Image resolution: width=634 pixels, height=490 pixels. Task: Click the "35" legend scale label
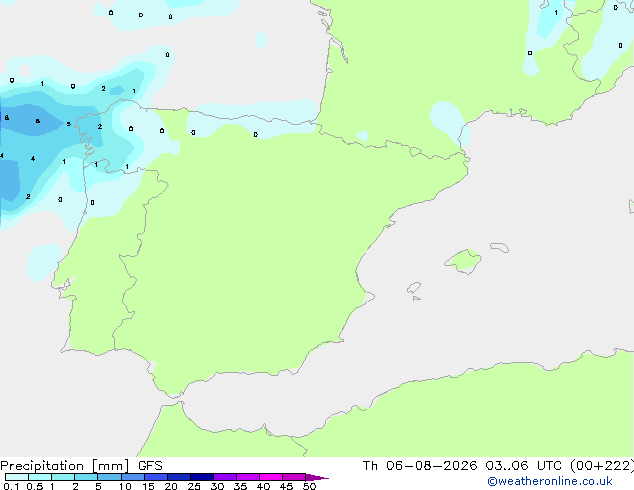240,486
